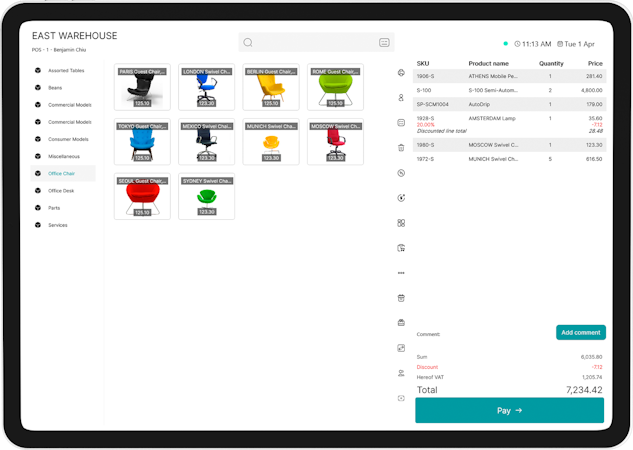Click the Hereof VAT value 1,205.74

click(x=592, y=377)
